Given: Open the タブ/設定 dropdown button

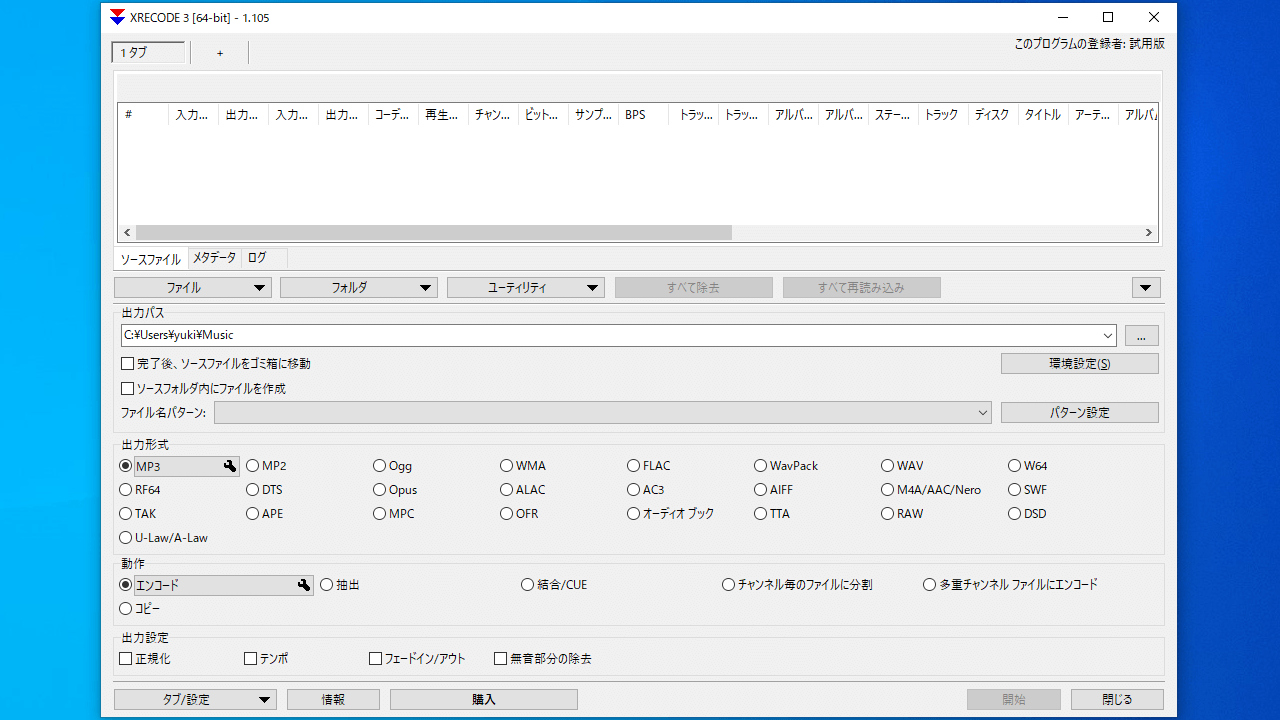Looking at the screenshot, I should [195, 700].
